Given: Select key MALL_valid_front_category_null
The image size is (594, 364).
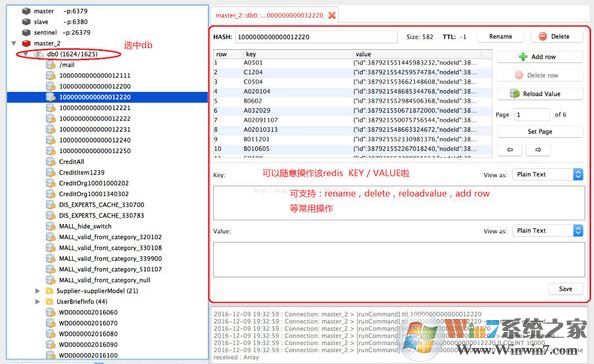Looking at the screenshot, I should point(105,280).
